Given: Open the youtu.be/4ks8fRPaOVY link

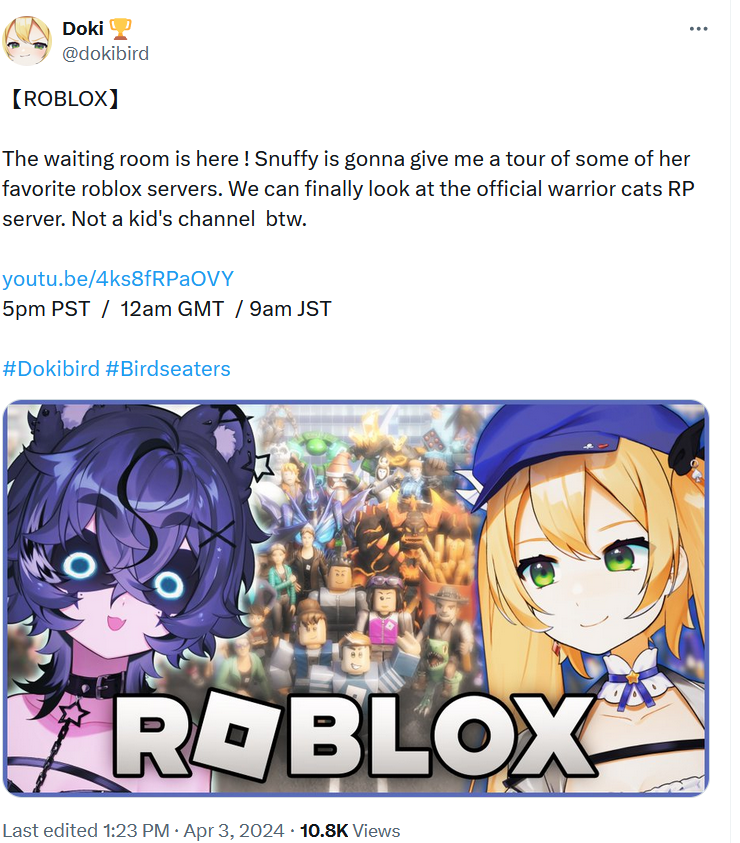Looking at the screenshot, I should point(118,278).
